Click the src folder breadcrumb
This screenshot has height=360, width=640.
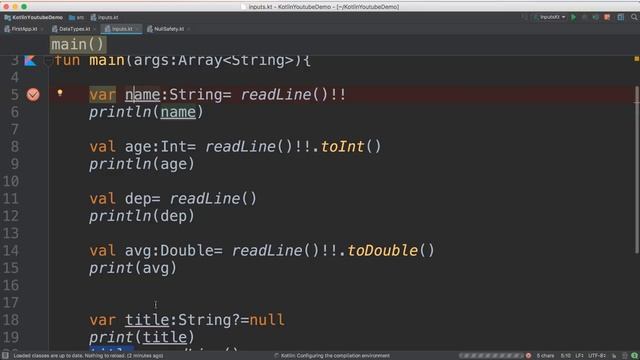(x=77, y=18)
